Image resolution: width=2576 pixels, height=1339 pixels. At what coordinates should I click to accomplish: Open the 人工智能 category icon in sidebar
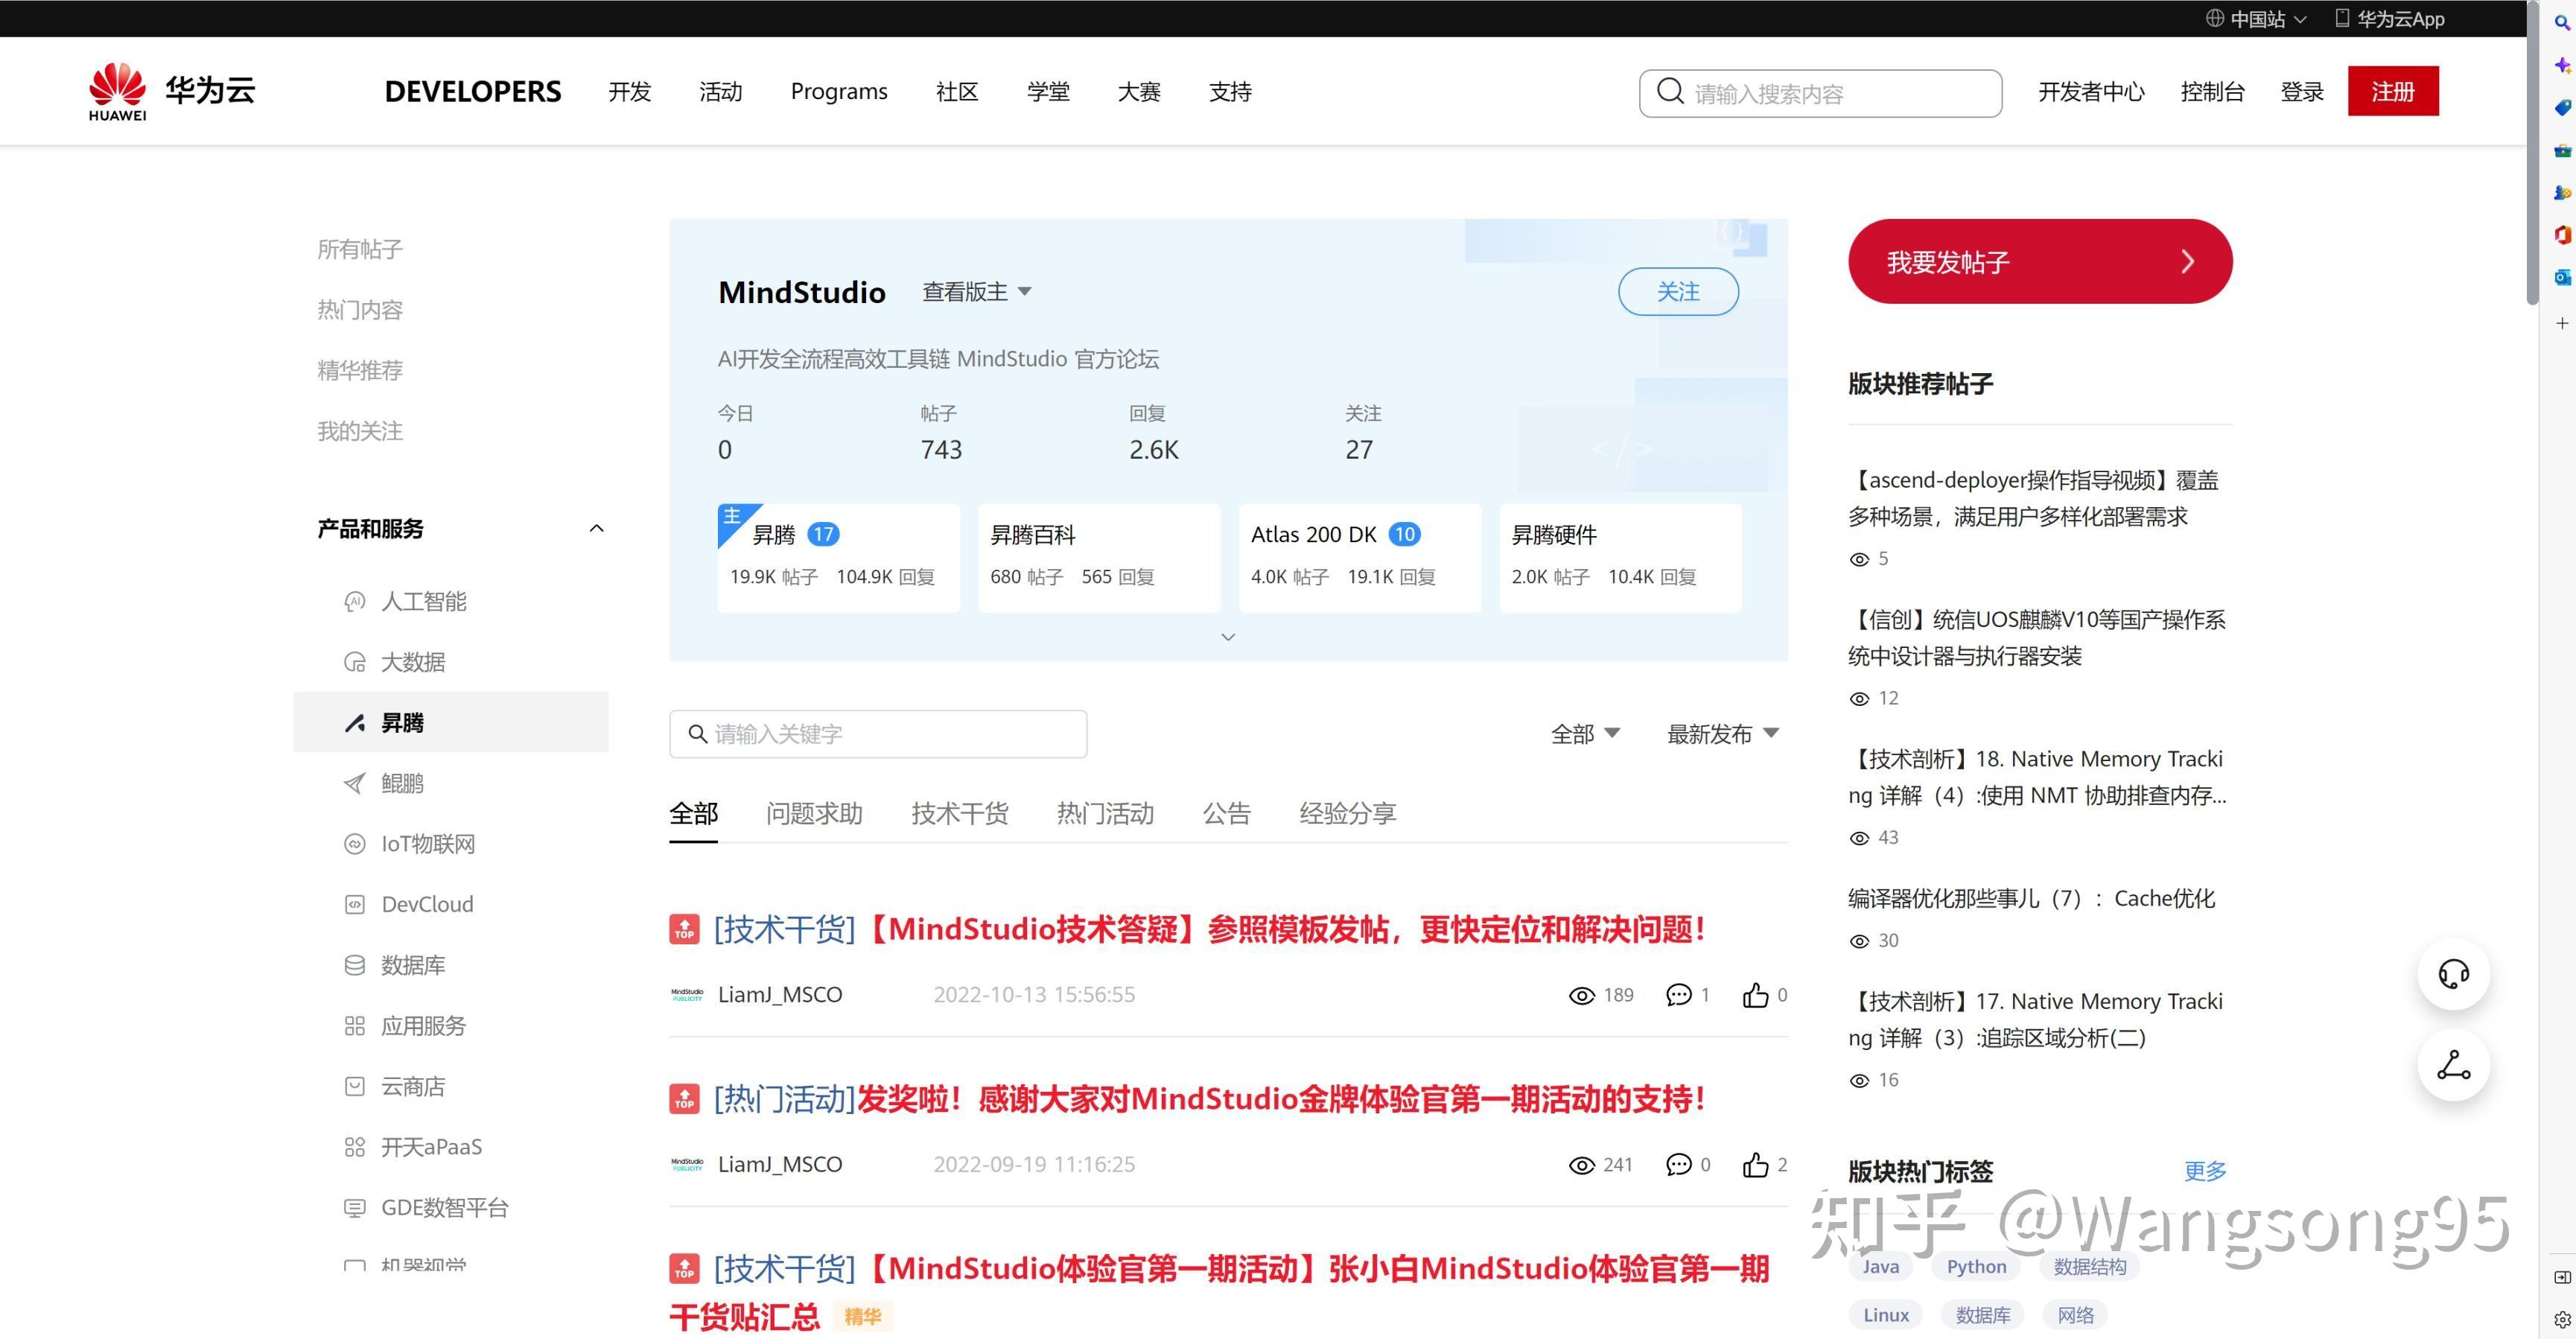point(355,601)
